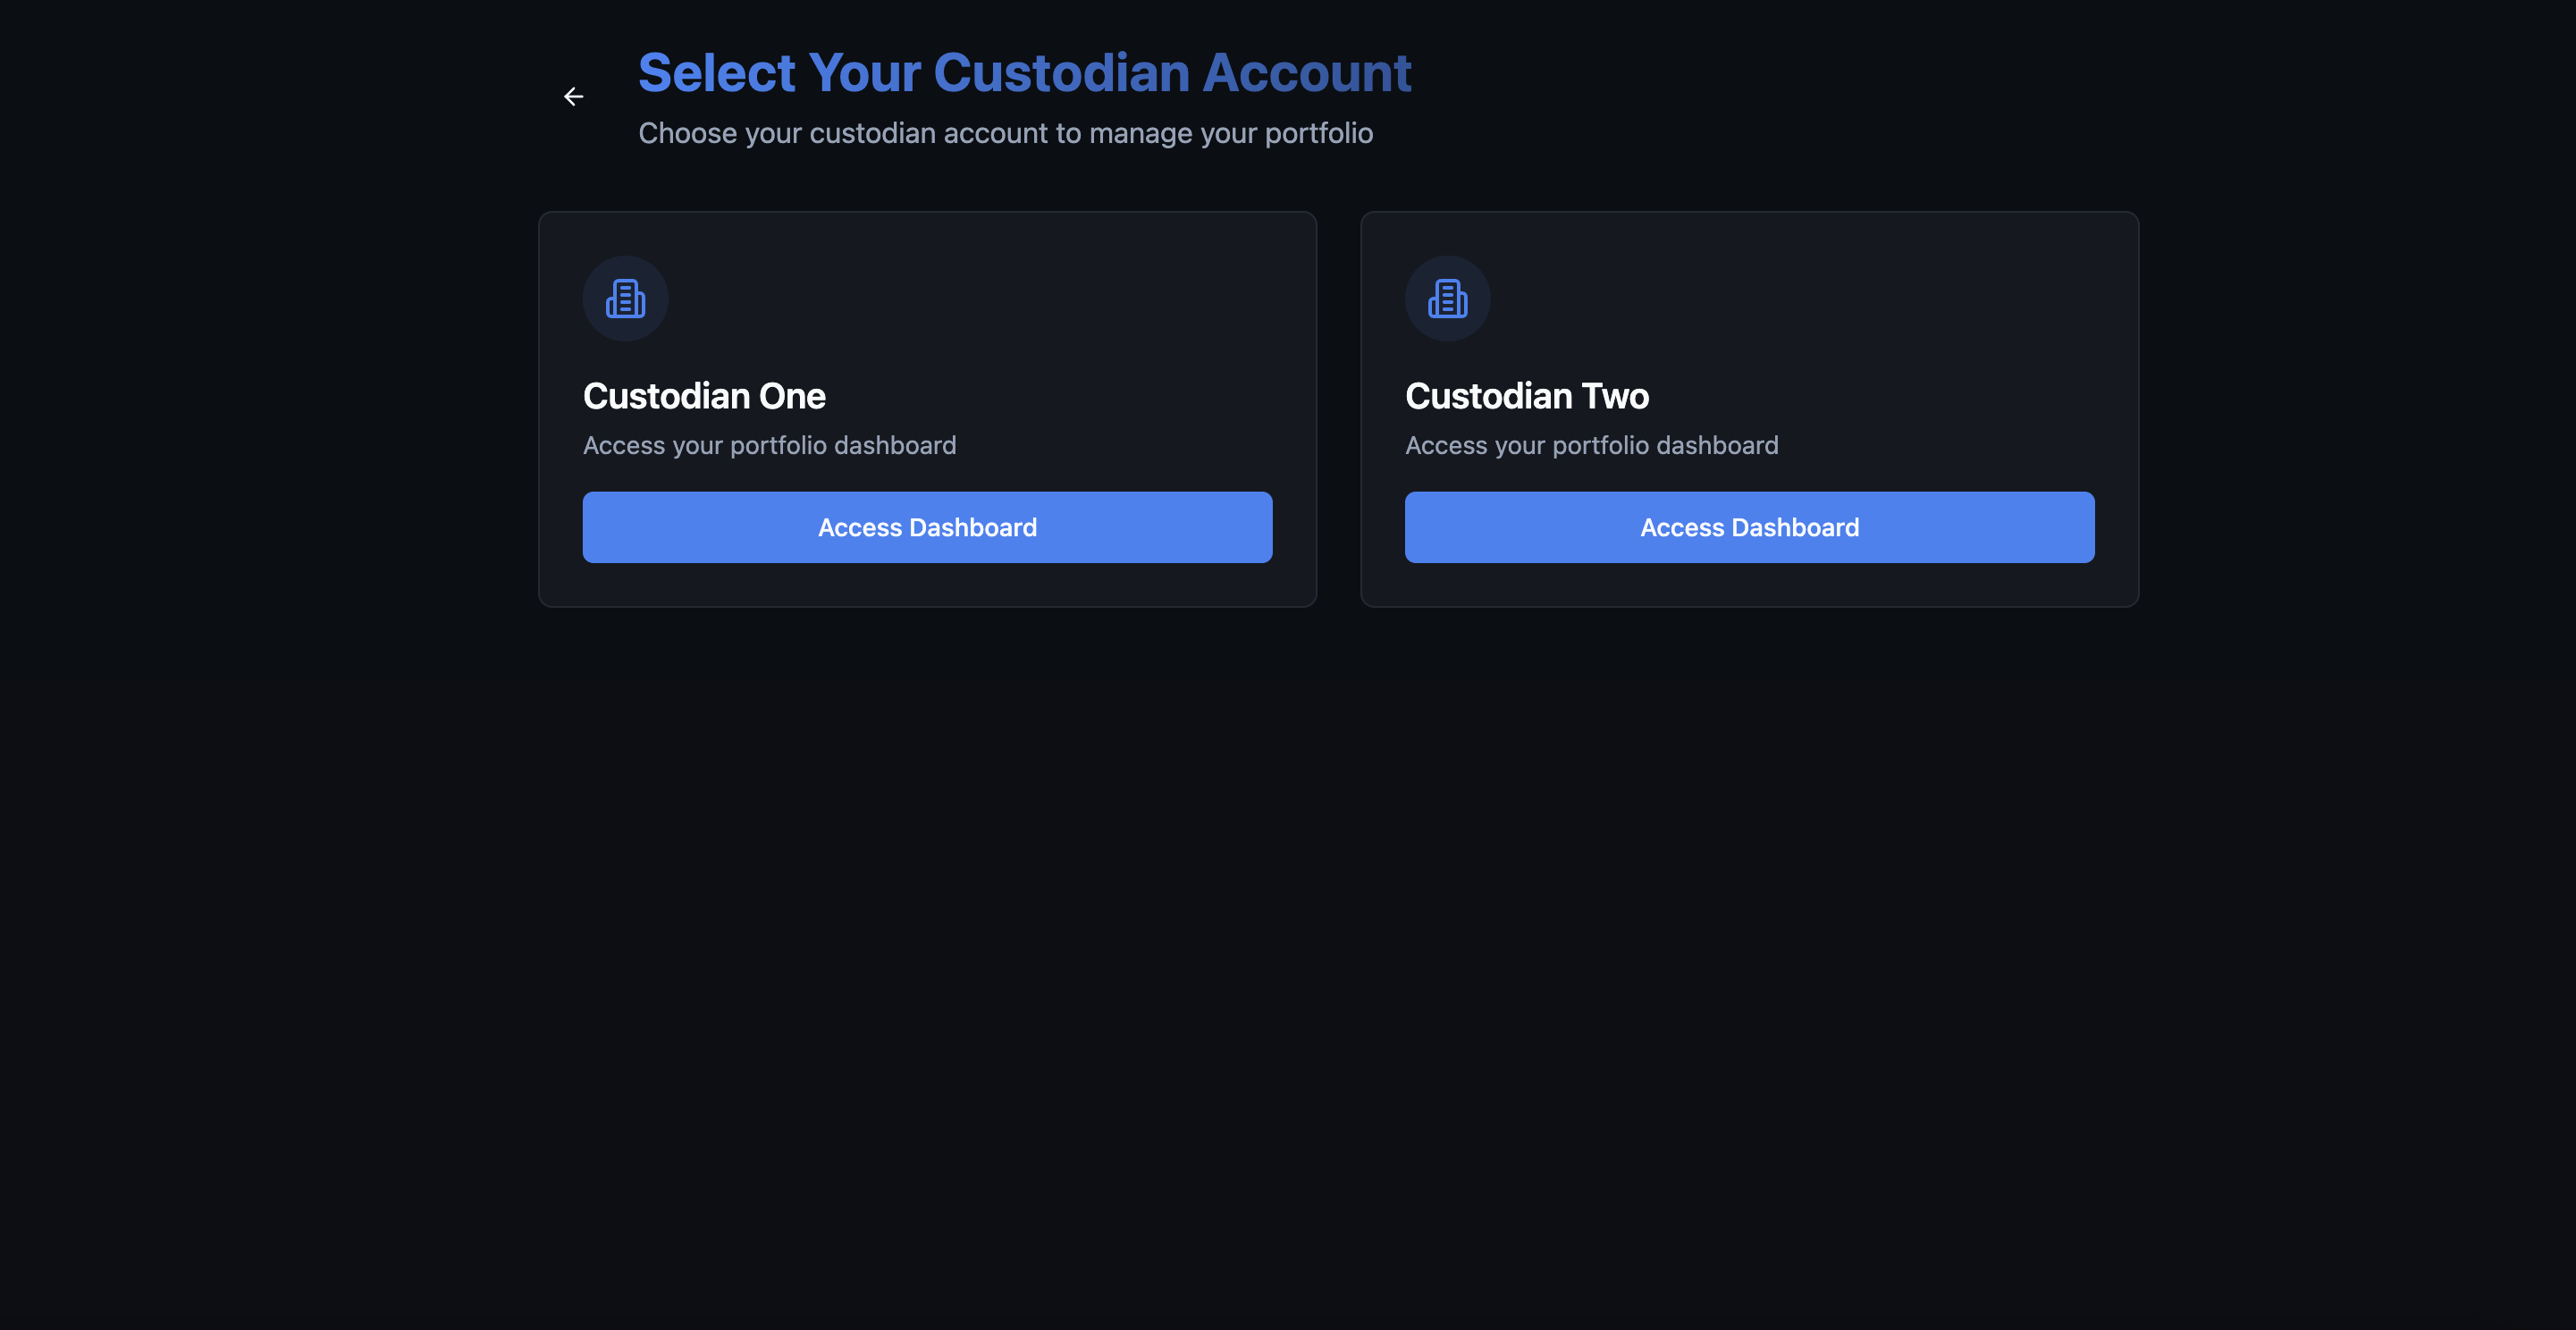Image resolution: width=2576 pixels, height=1330 pixels.
Task: Select the office icon above Custodian Two
Action: point(1447,298)
